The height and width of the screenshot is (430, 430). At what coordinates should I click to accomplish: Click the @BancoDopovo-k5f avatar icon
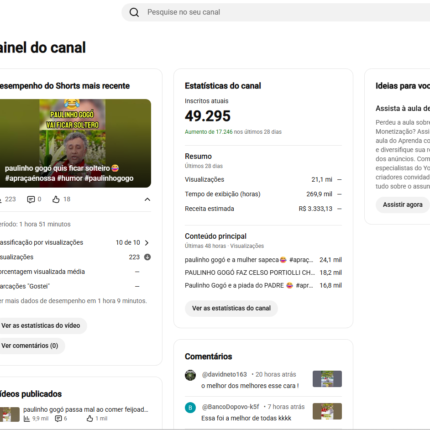[x=190, y=408]
